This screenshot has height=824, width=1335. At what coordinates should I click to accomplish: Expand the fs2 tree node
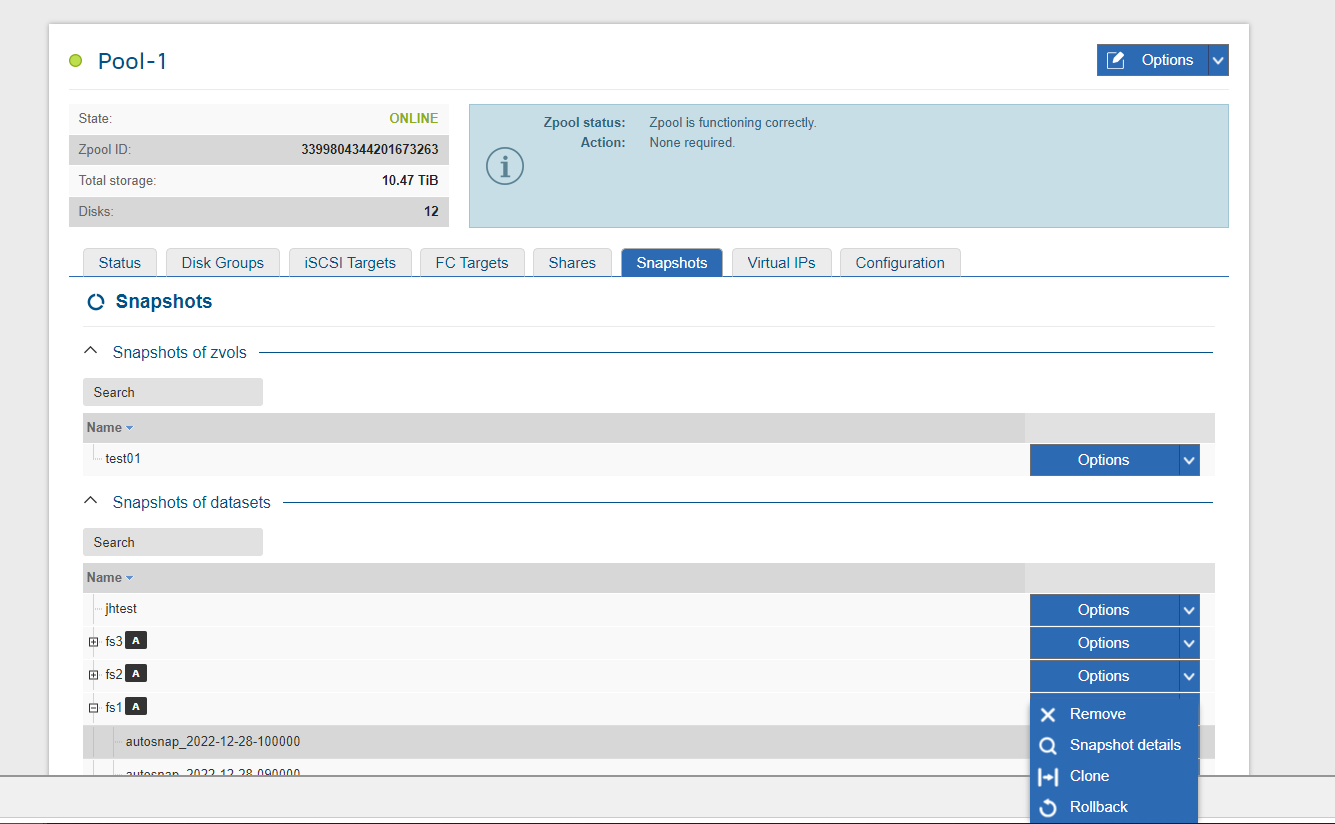tap(93, 675)
